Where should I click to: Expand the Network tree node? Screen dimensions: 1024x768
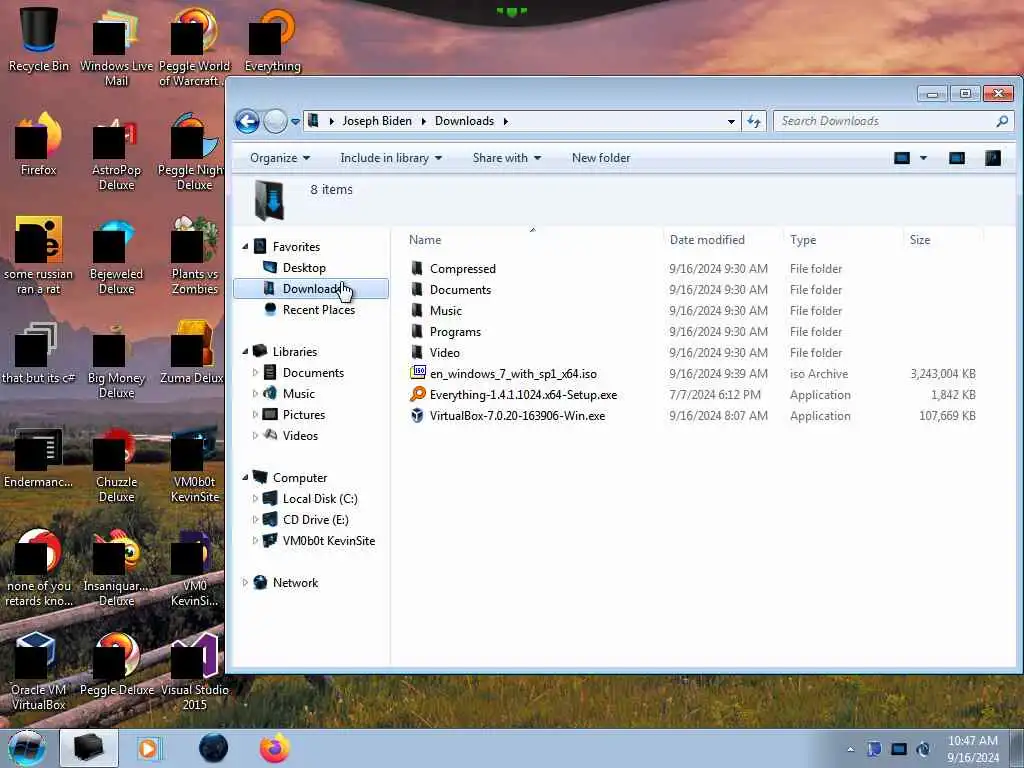pyautogui.click(x=245, y=583)
